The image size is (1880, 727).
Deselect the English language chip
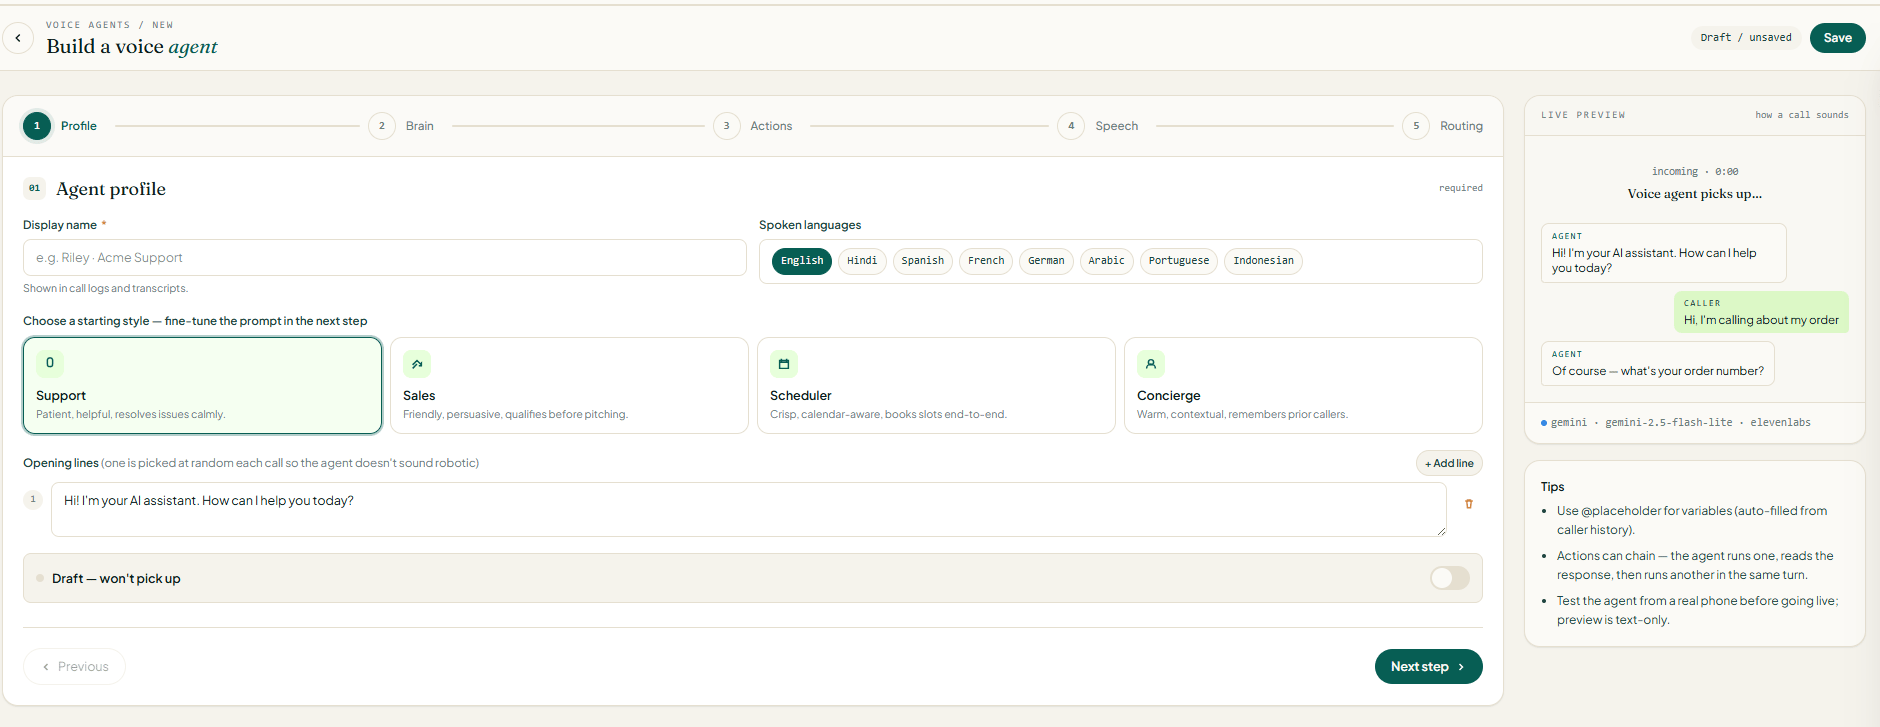pos(802,261)
